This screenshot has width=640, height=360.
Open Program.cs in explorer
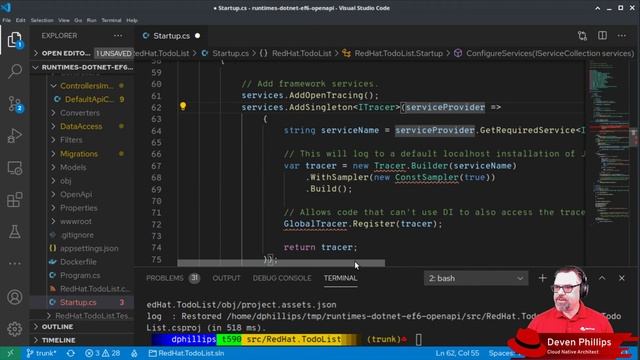click(80, 275)
